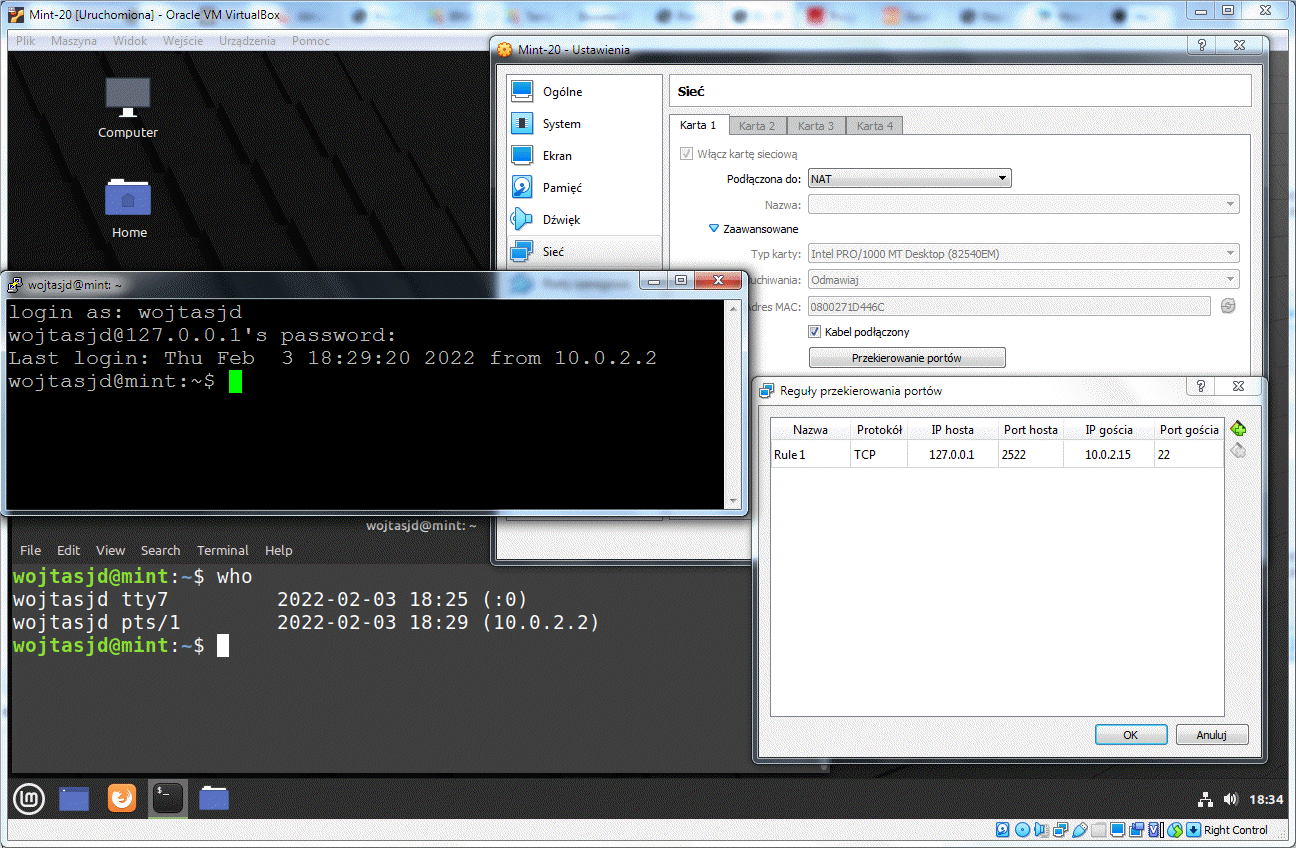
Task: Click the PuTTY window title icon
Action: tap(16, 284)
